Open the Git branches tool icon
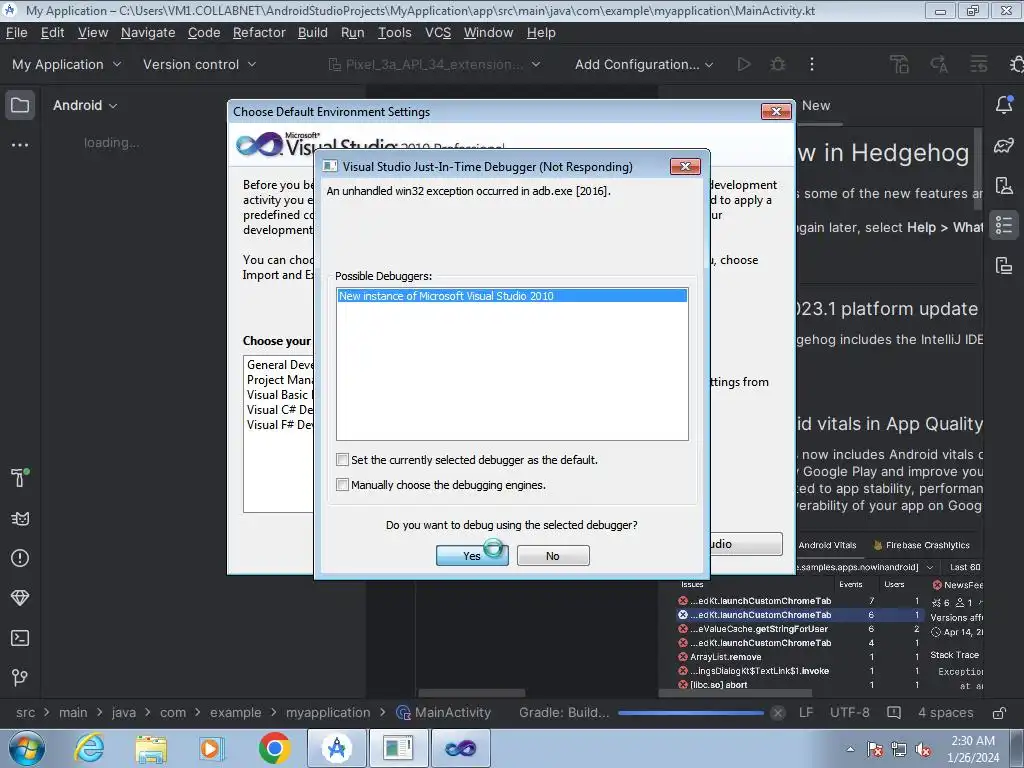This screenshot has height=768, width=1024. 20,678
